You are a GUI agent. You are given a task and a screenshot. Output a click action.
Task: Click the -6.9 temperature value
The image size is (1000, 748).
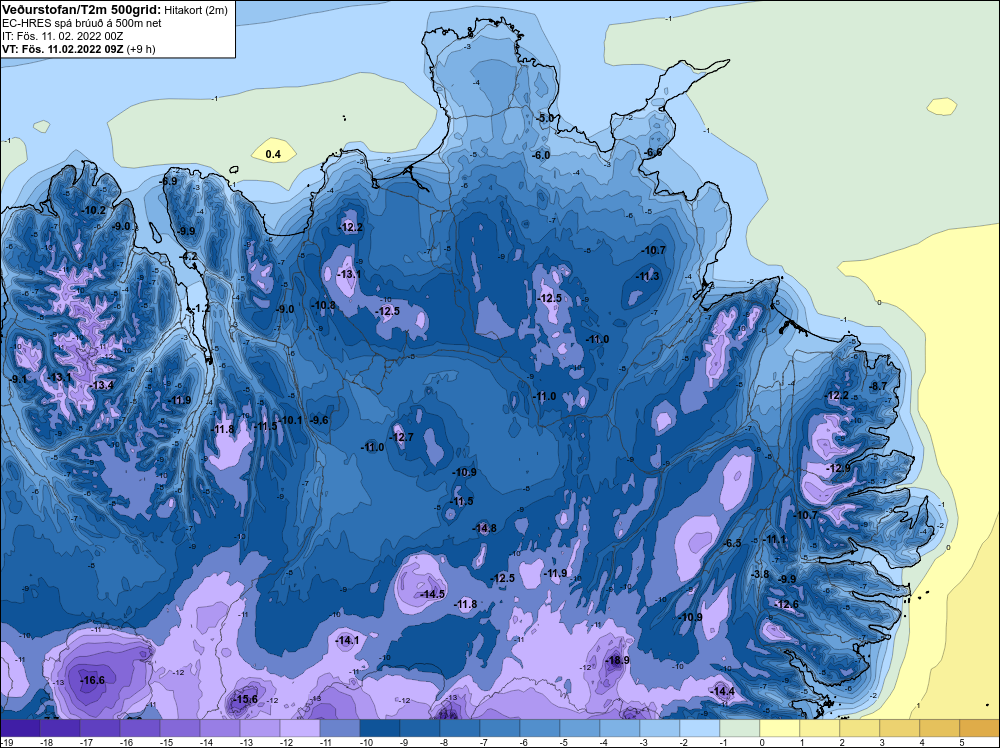coord(168,181)
